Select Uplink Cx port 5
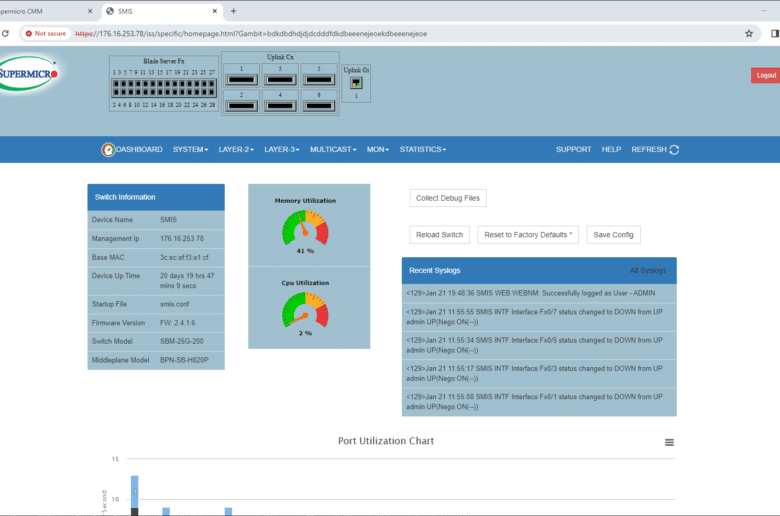780x516 pixels. coord(319,80)
